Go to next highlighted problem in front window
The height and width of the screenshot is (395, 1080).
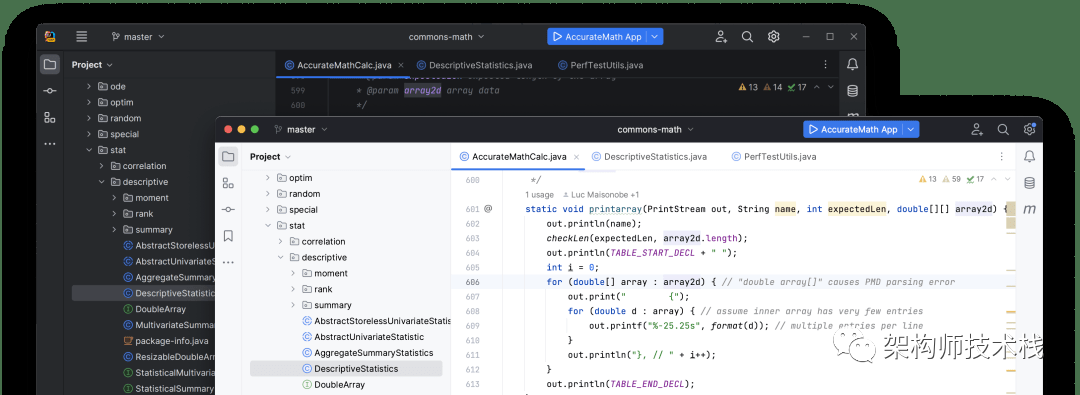click(1008, 179)
